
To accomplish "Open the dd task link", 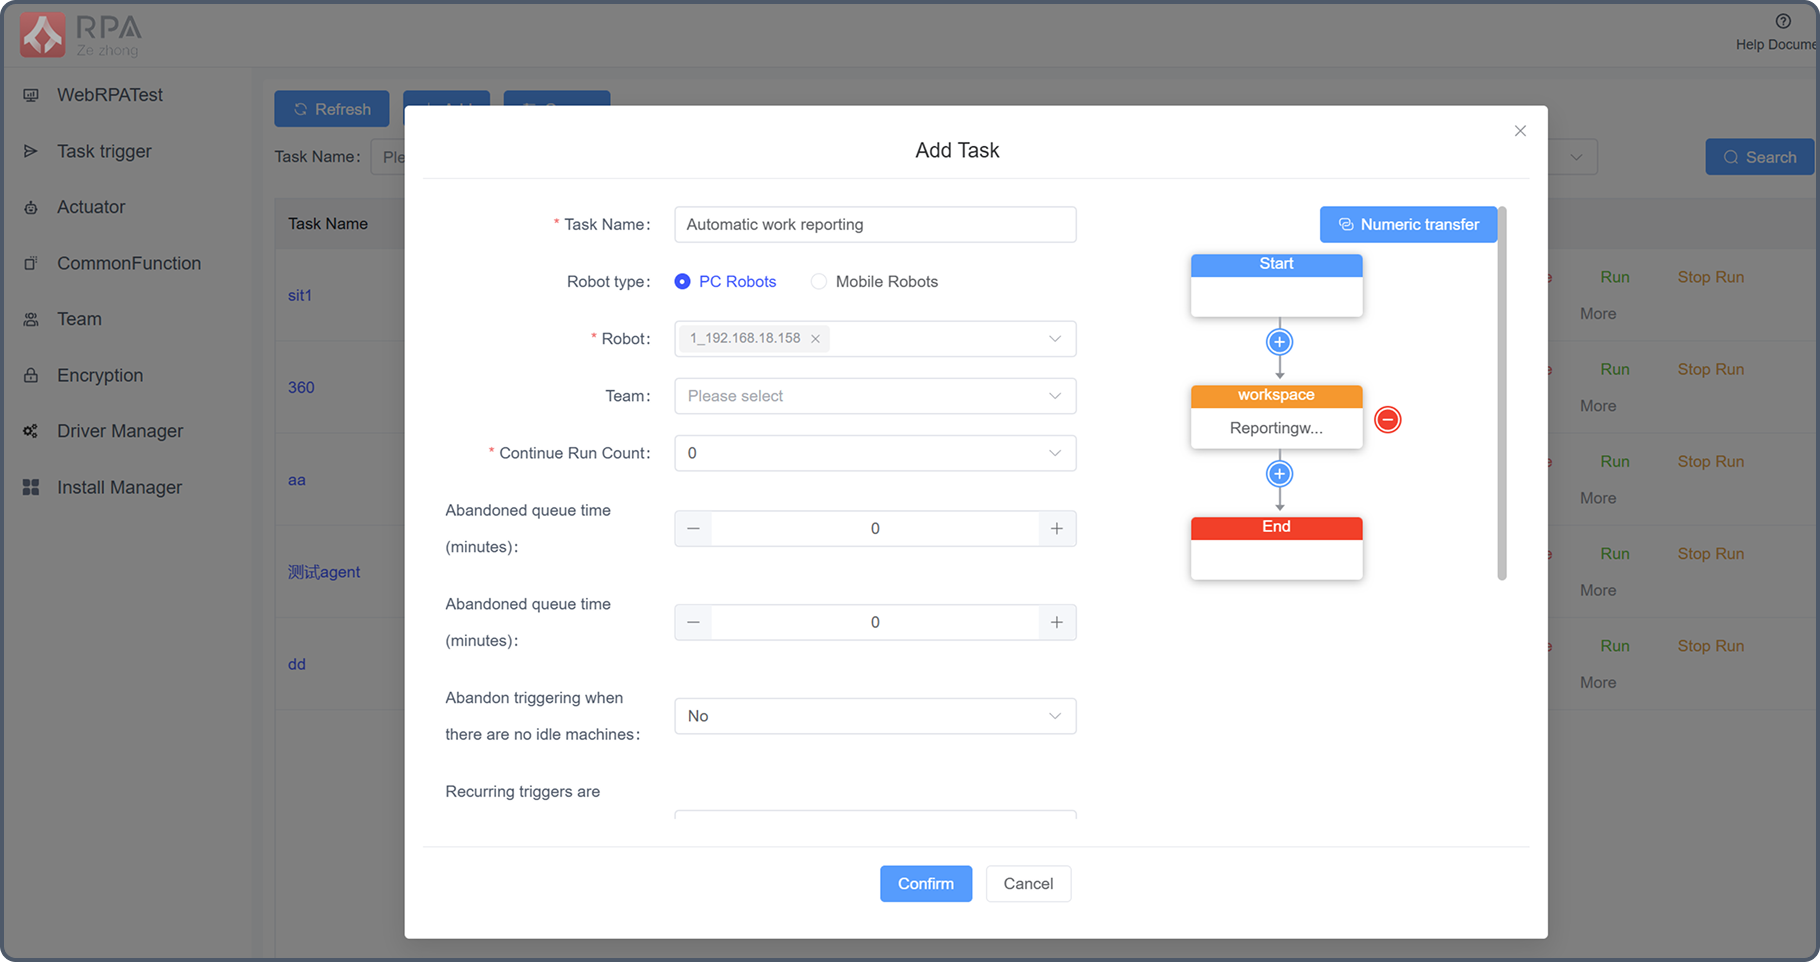I will pyautogui.click(x=297, y=664).
